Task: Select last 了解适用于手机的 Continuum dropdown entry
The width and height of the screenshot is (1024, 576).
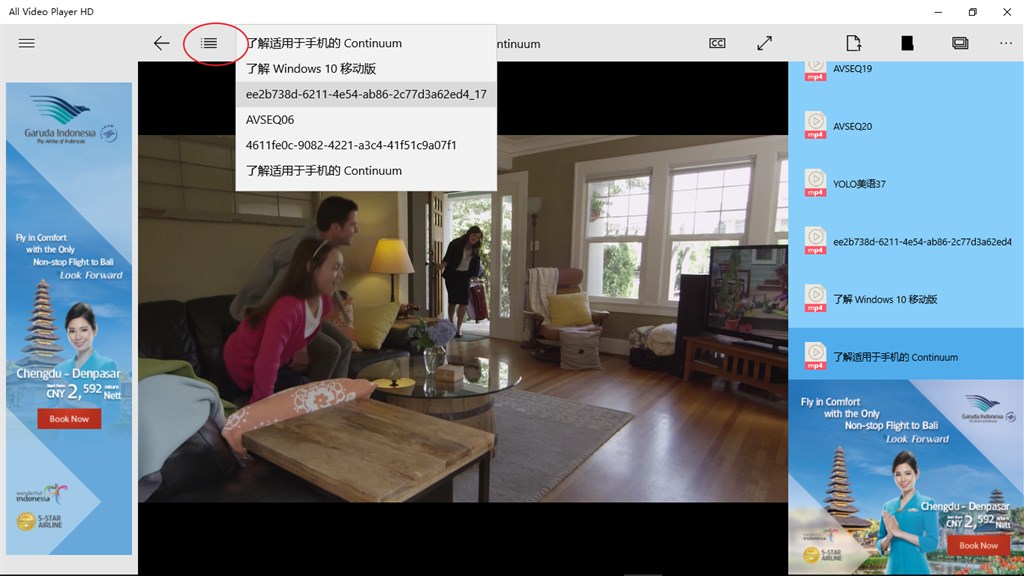Action: (366, 170)
